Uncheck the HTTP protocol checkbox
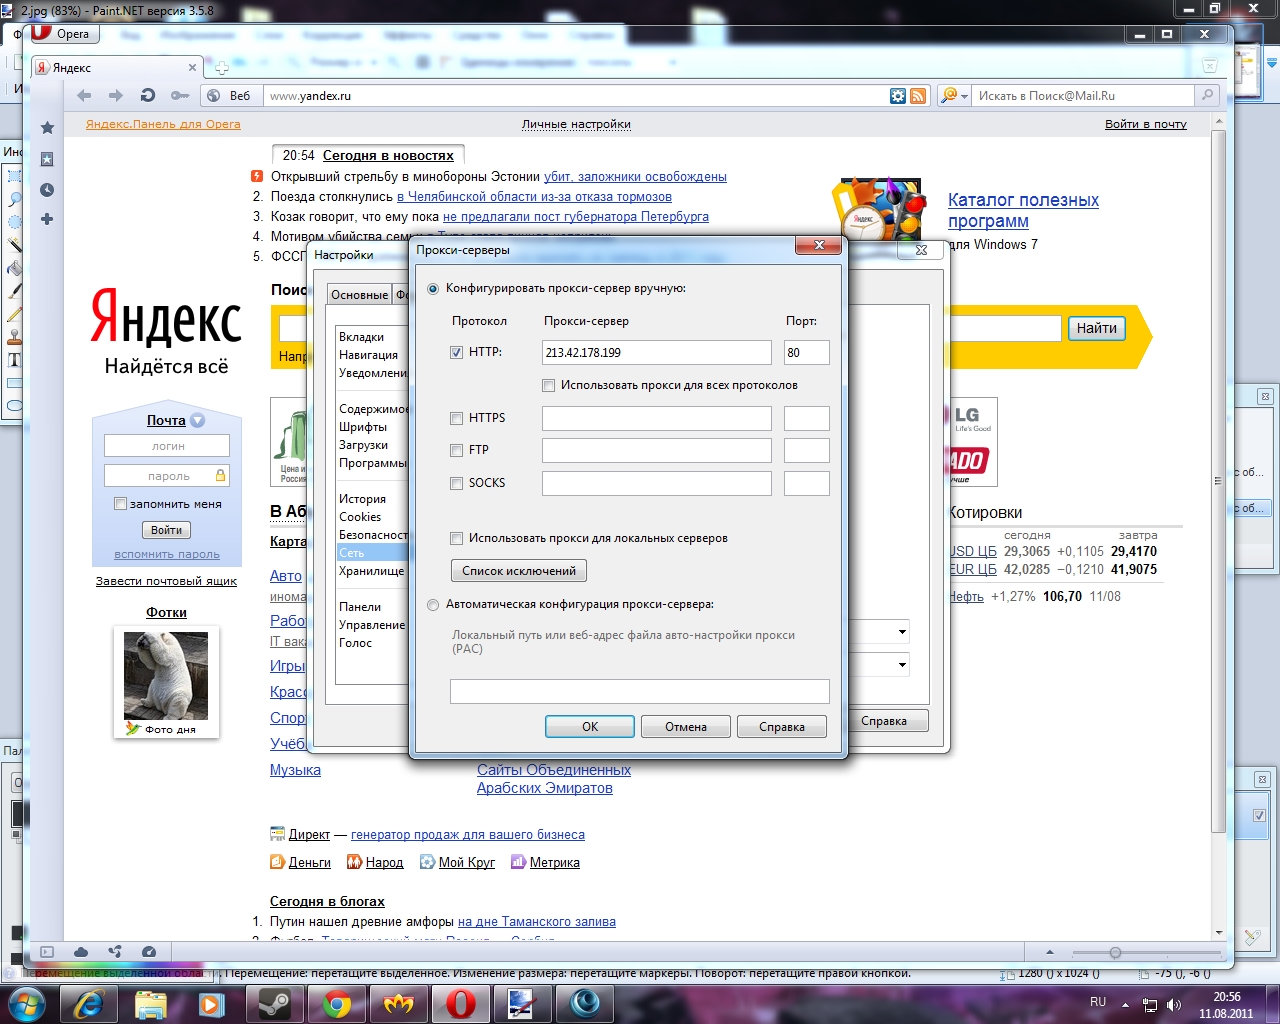The width and height of the screenshot is (1280, 1024). [457, 352]
